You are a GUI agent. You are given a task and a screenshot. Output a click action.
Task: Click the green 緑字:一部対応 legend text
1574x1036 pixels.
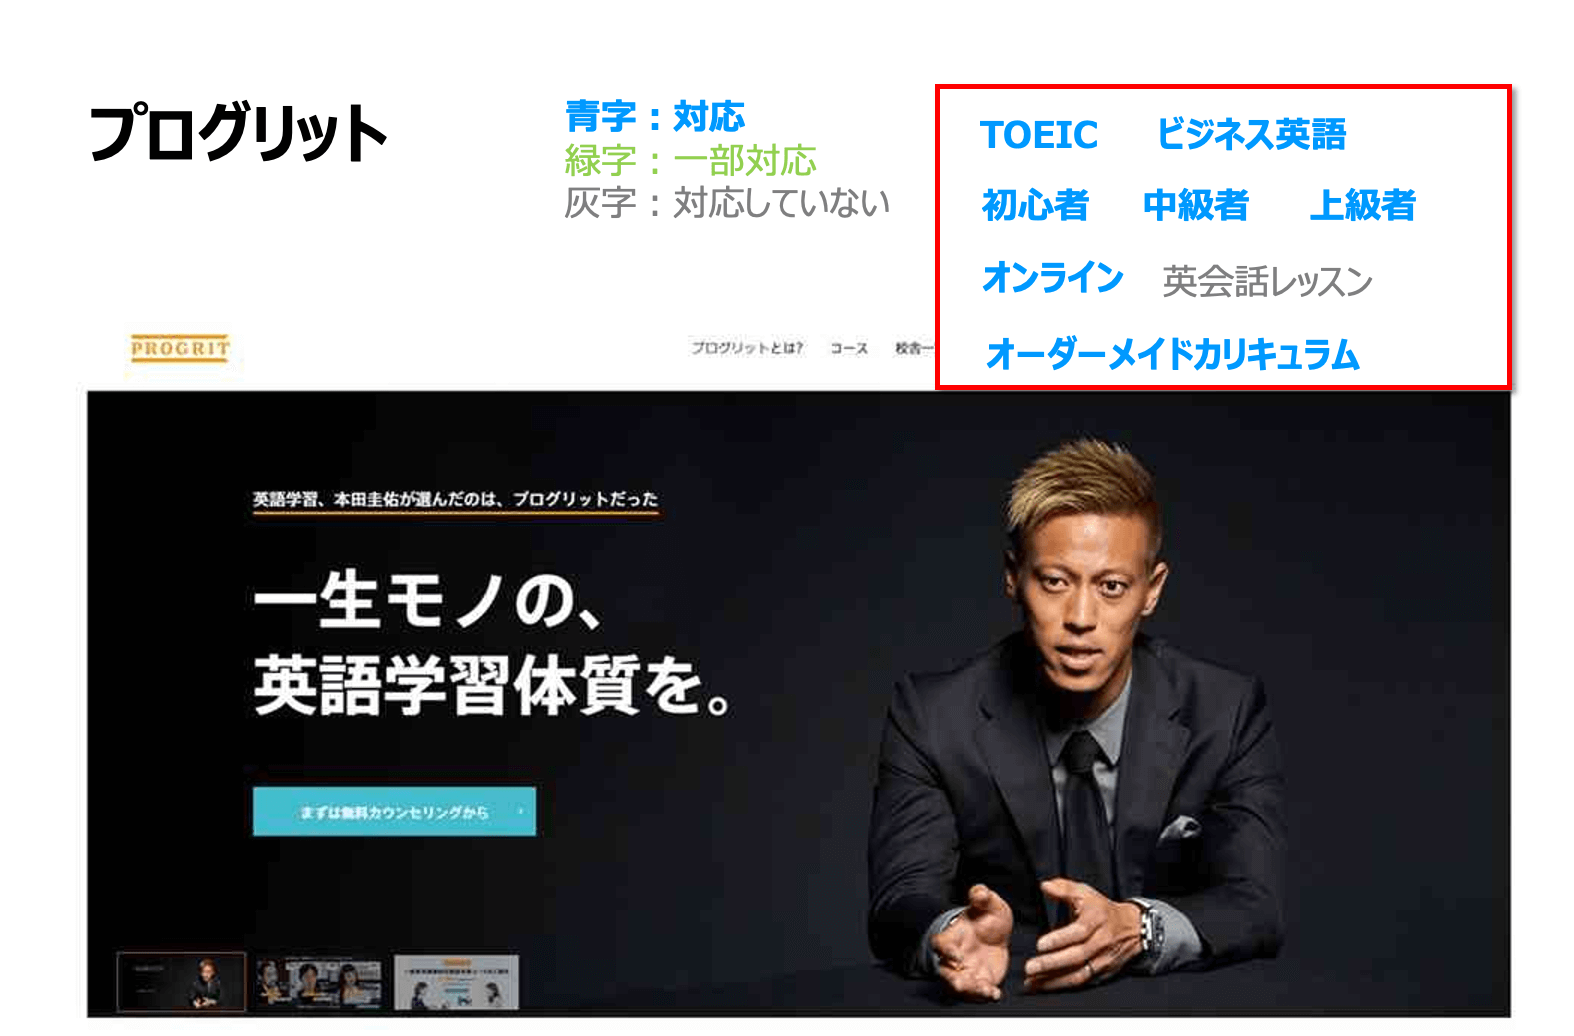(x=690, y=160)
